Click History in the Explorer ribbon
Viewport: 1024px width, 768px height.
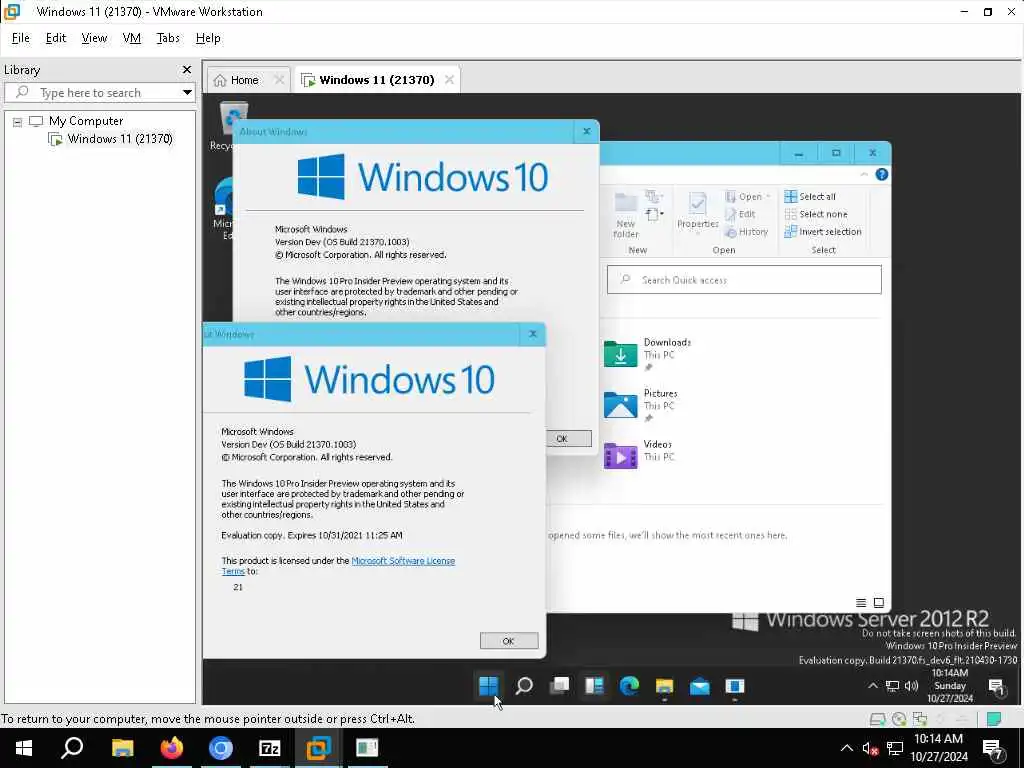(746, 232)
